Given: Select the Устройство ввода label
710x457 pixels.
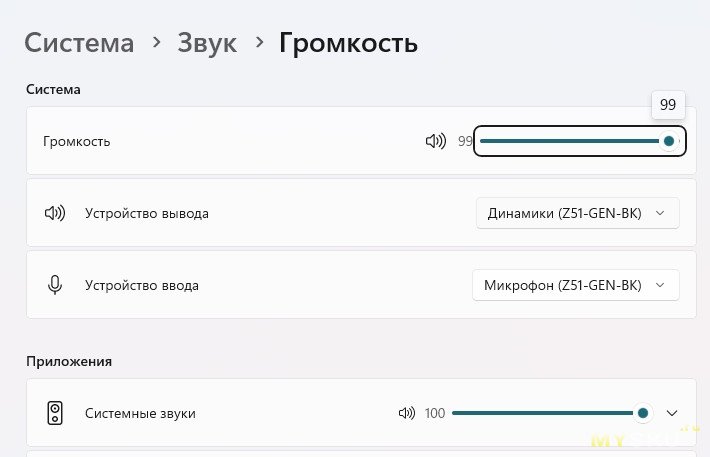Looking at the screenshot, I should [142, 285].
